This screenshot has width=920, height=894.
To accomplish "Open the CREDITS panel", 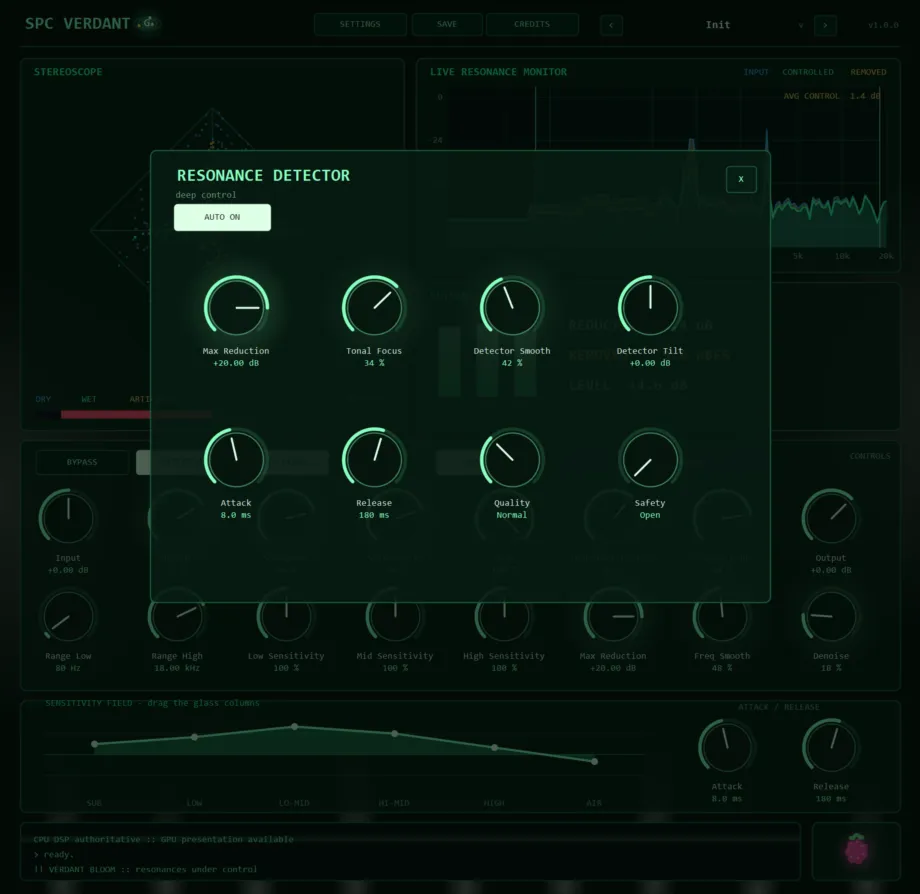I will [532, 24].
